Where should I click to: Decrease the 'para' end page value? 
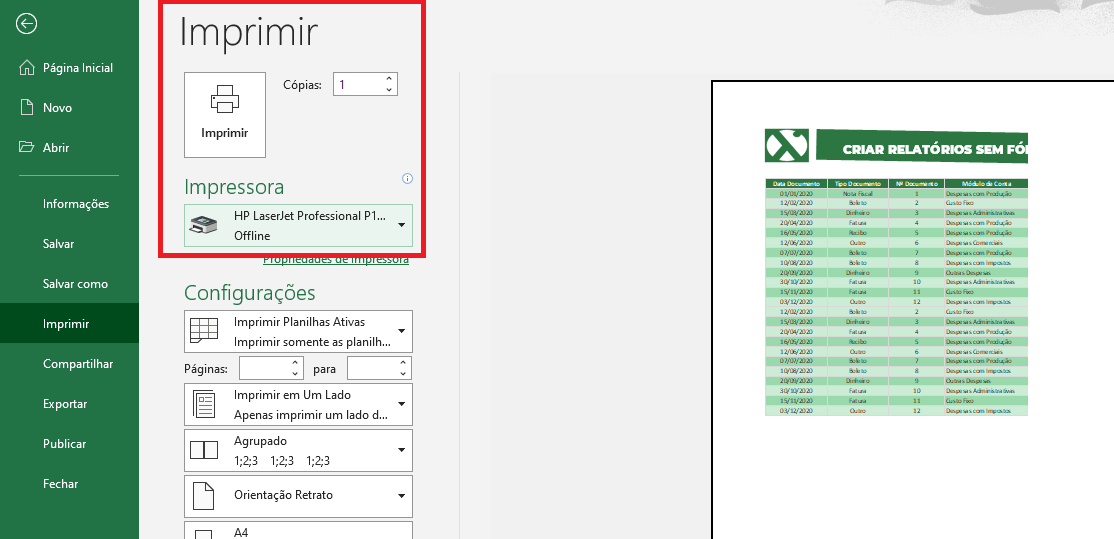point(403,374)
